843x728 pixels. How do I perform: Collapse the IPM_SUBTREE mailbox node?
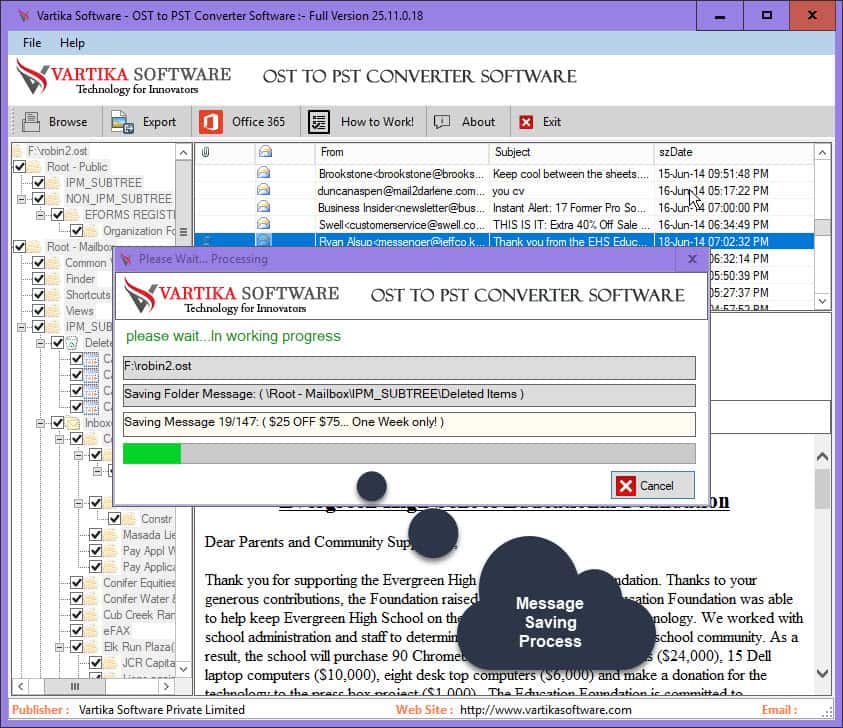[x=21, y=327]
